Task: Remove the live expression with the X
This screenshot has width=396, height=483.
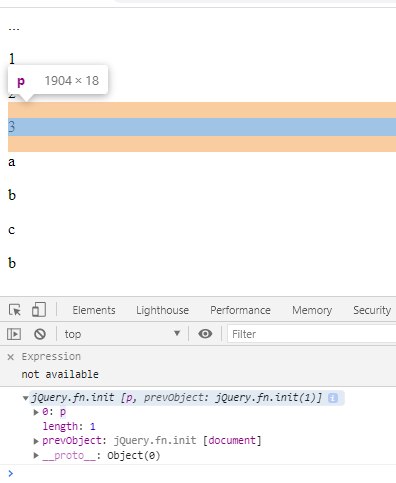Action: [11, 357]
